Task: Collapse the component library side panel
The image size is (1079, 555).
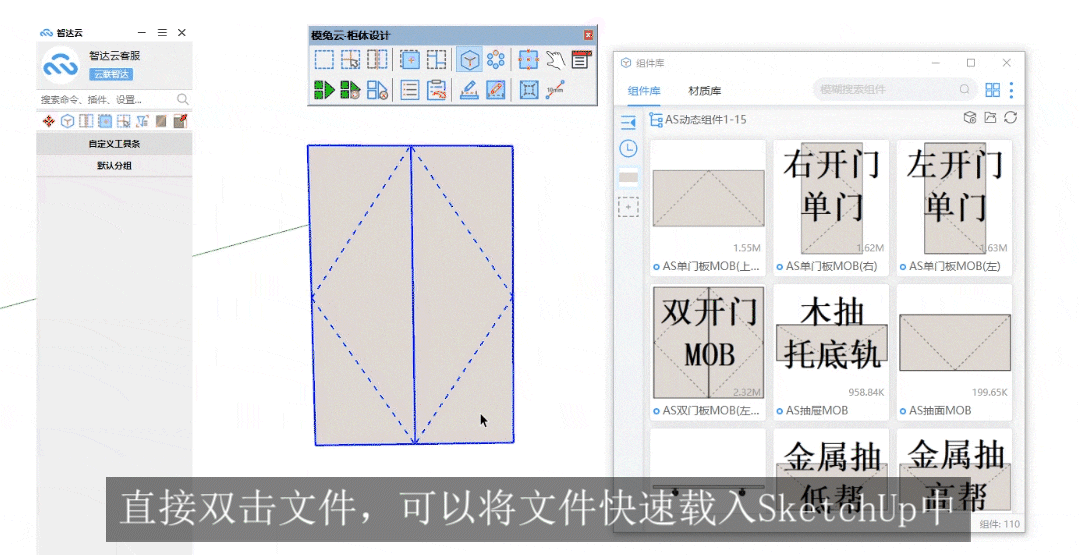Action: tap(628, 122)
